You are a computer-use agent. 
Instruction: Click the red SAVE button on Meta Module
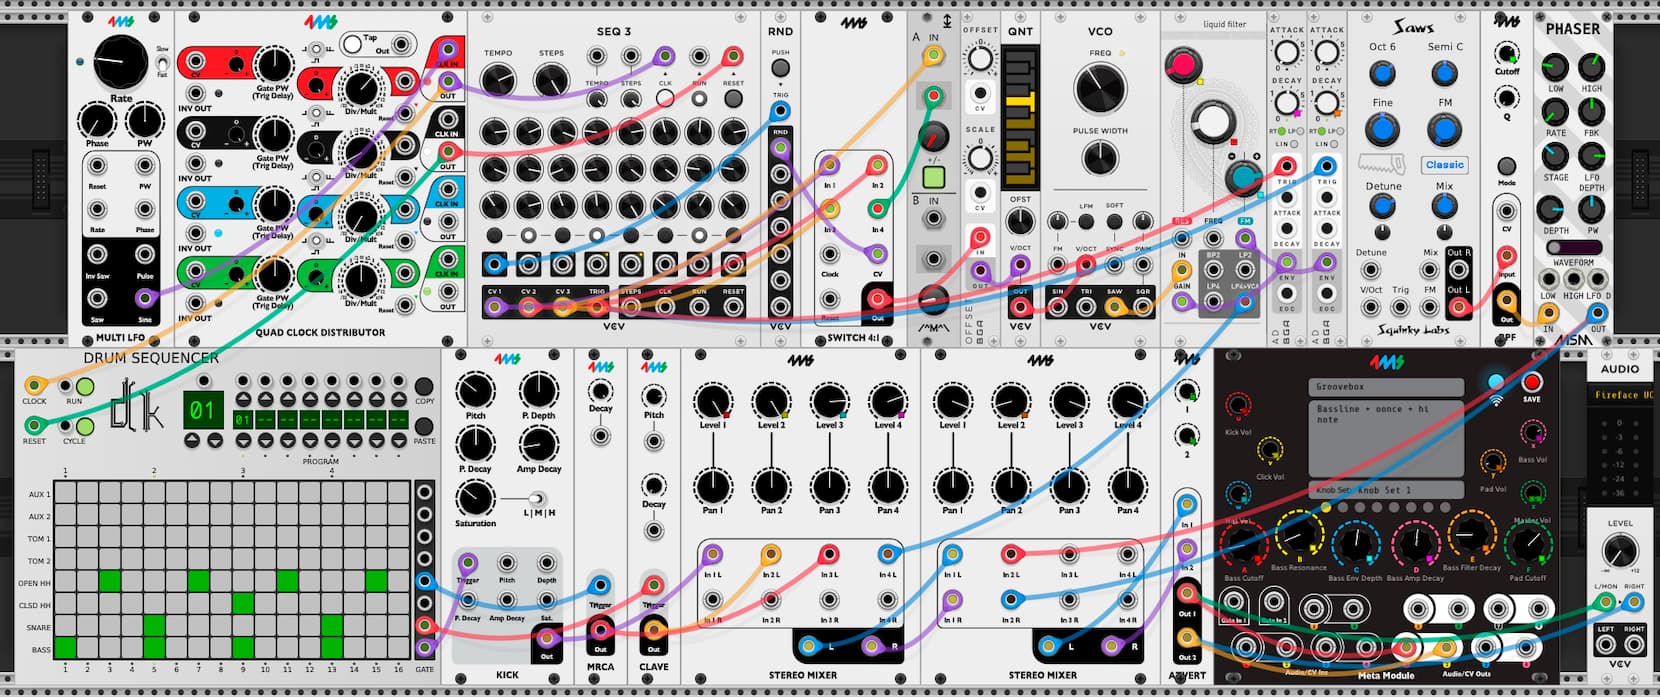tap(1531, 382)
